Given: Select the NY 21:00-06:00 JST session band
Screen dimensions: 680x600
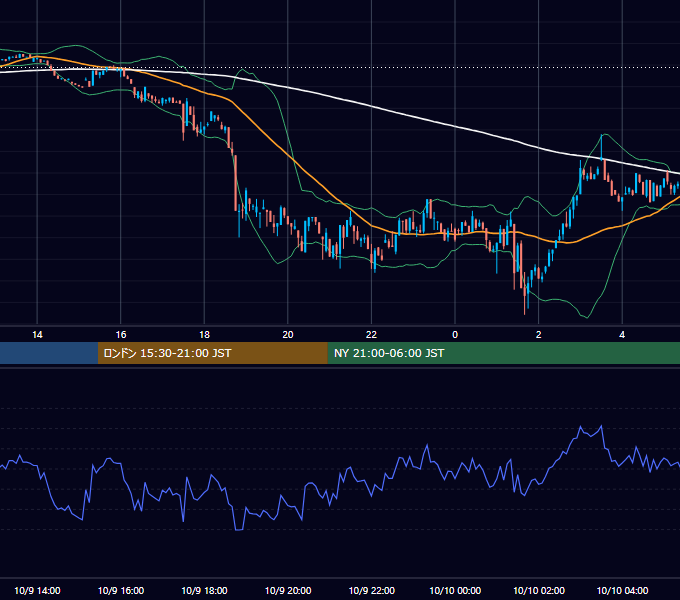Looking at the screenshot, I should click(503, 353).
